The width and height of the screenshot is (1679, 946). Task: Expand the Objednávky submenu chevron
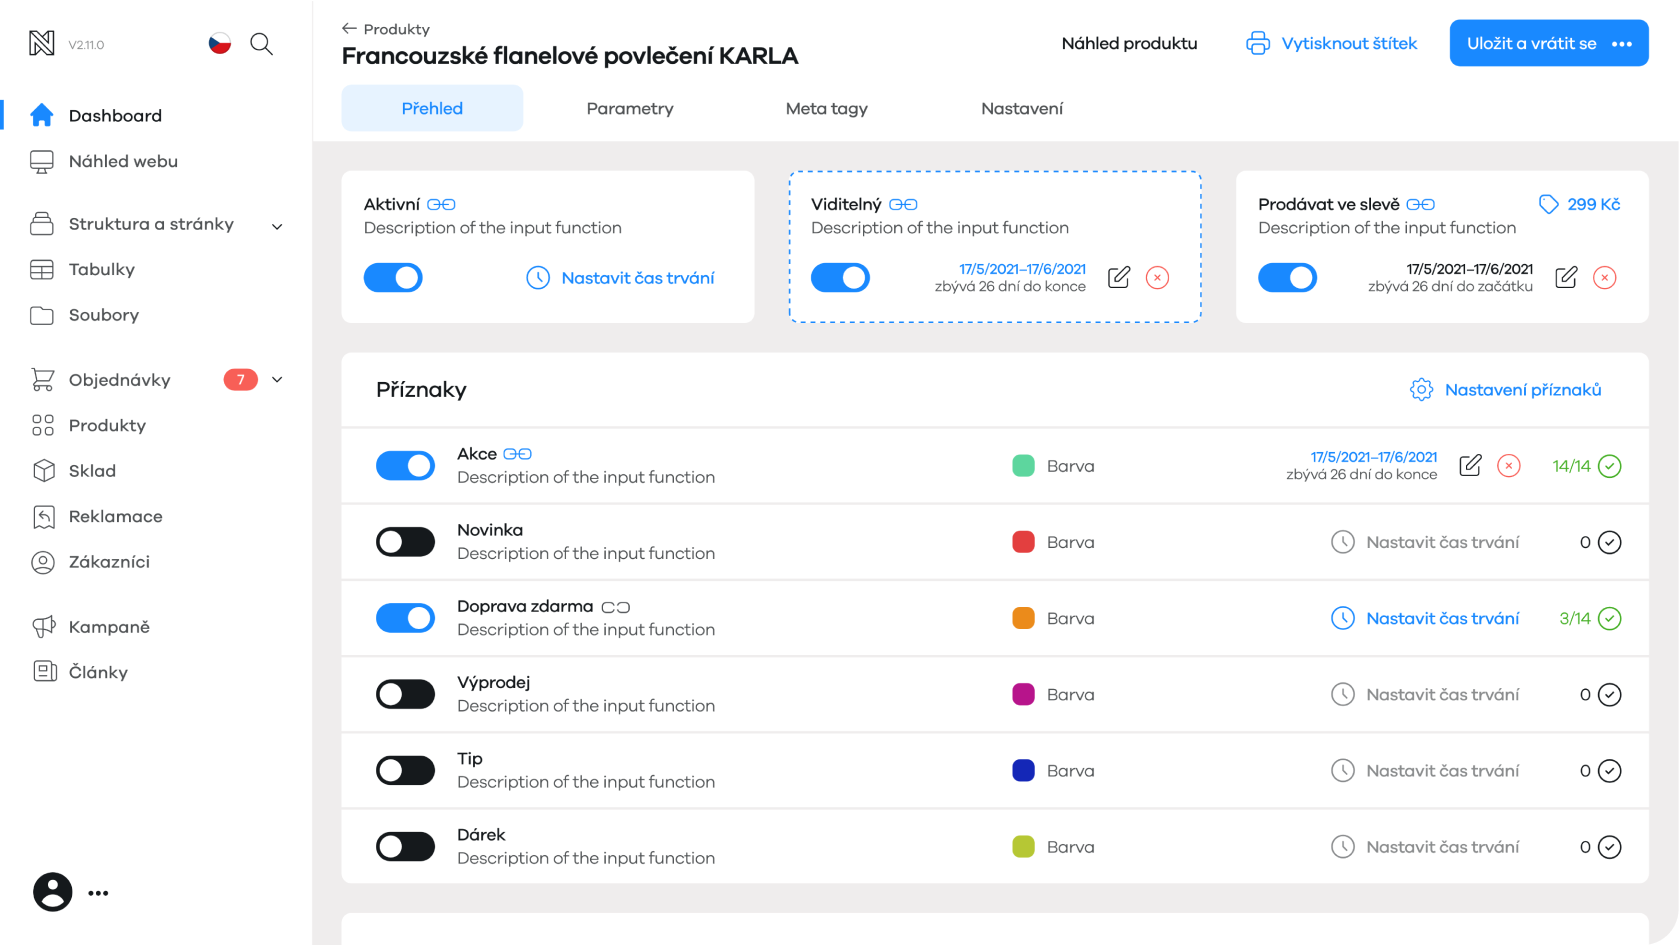(277, 380)
